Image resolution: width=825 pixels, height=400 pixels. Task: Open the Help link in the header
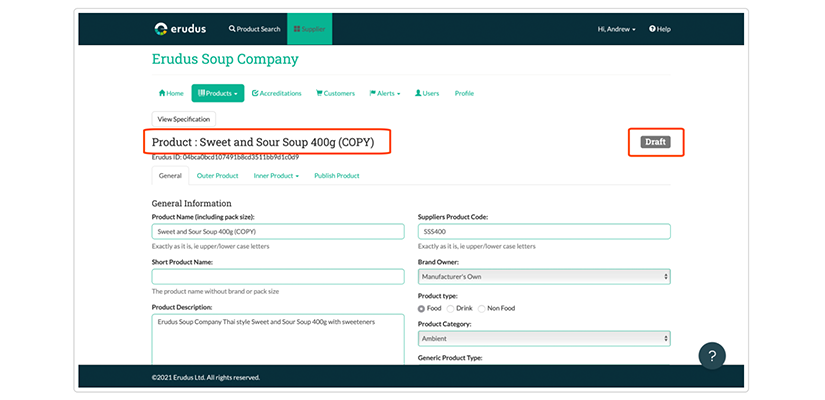[x=660, y=29]
